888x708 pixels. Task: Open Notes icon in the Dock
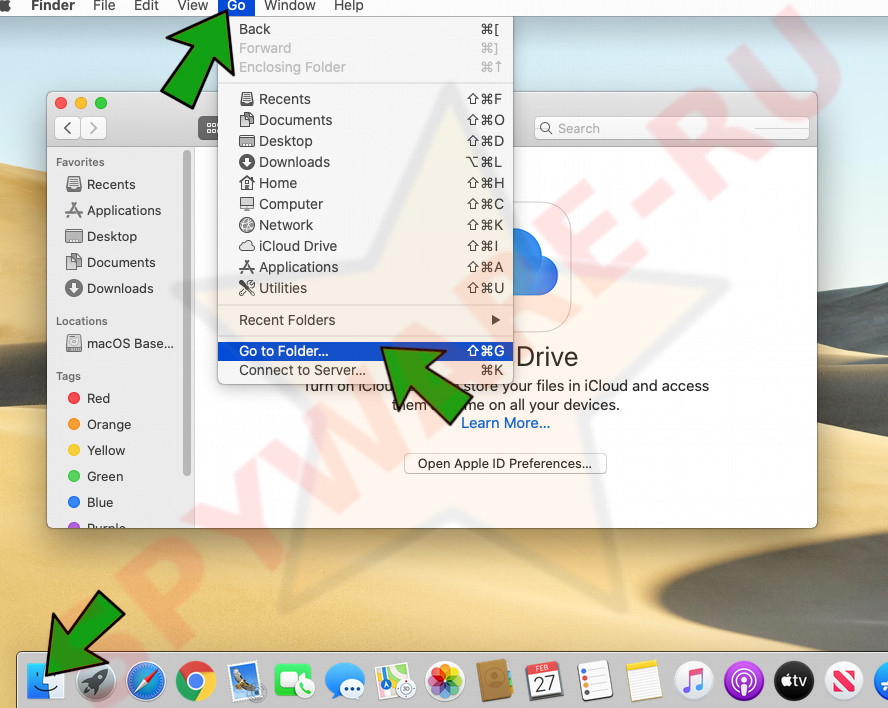click(x=644, y=681)
